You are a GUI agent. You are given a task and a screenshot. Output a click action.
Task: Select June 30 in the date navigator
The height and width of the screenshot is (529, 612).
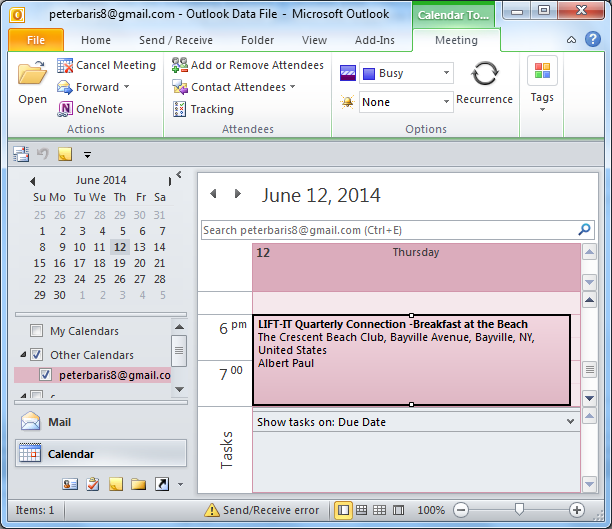pos(59,295)
